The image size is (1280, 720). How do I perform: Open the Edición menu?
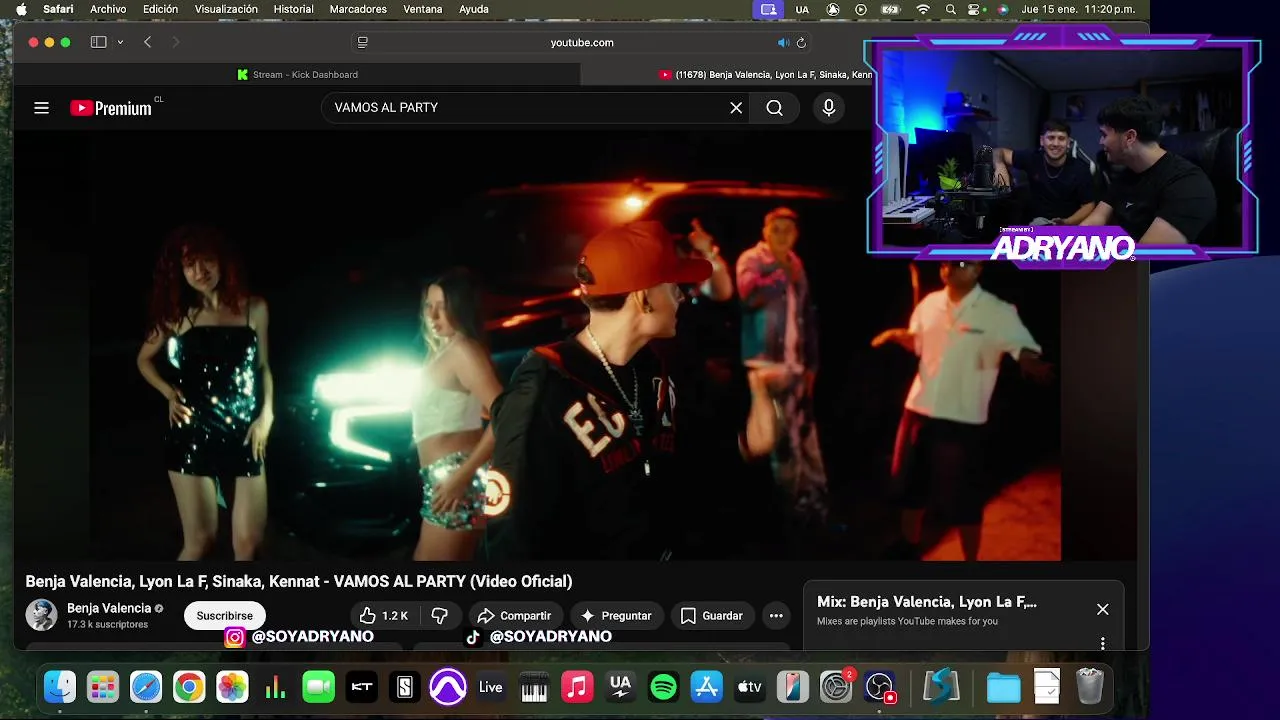(x=160, y=9)
